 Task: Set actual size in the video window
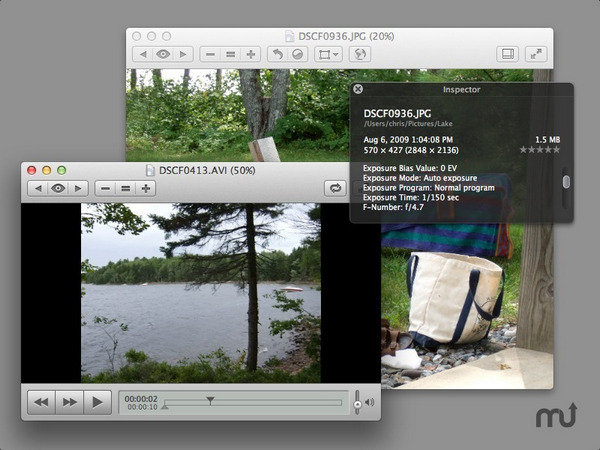pyautogui.click(x=126, y=188)
